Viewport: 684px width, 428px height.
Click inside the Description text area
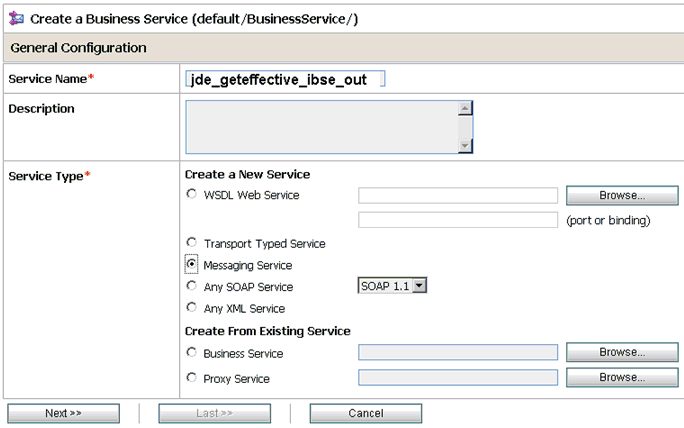click(321, 127)
